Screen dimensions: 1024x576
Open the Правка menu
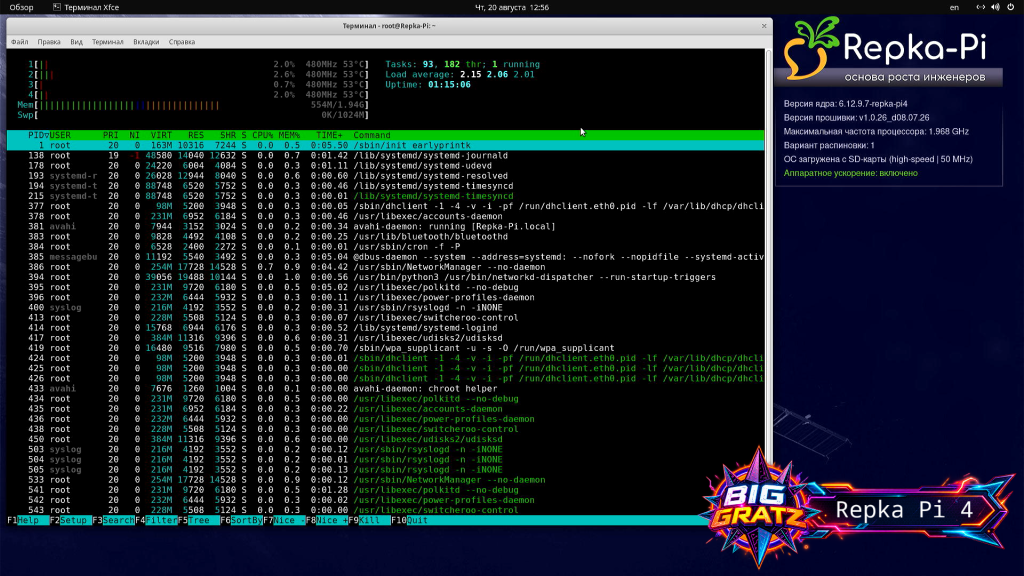pyautogui.click(x=49, y=42)
